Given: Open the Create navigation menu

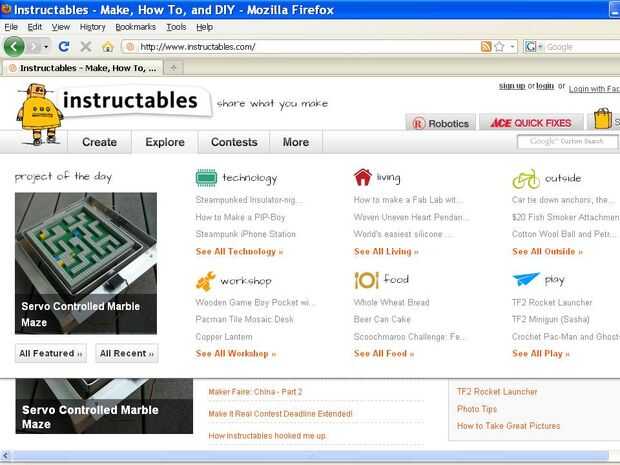Looking at the screenshot, I should (x=99, y=142).
